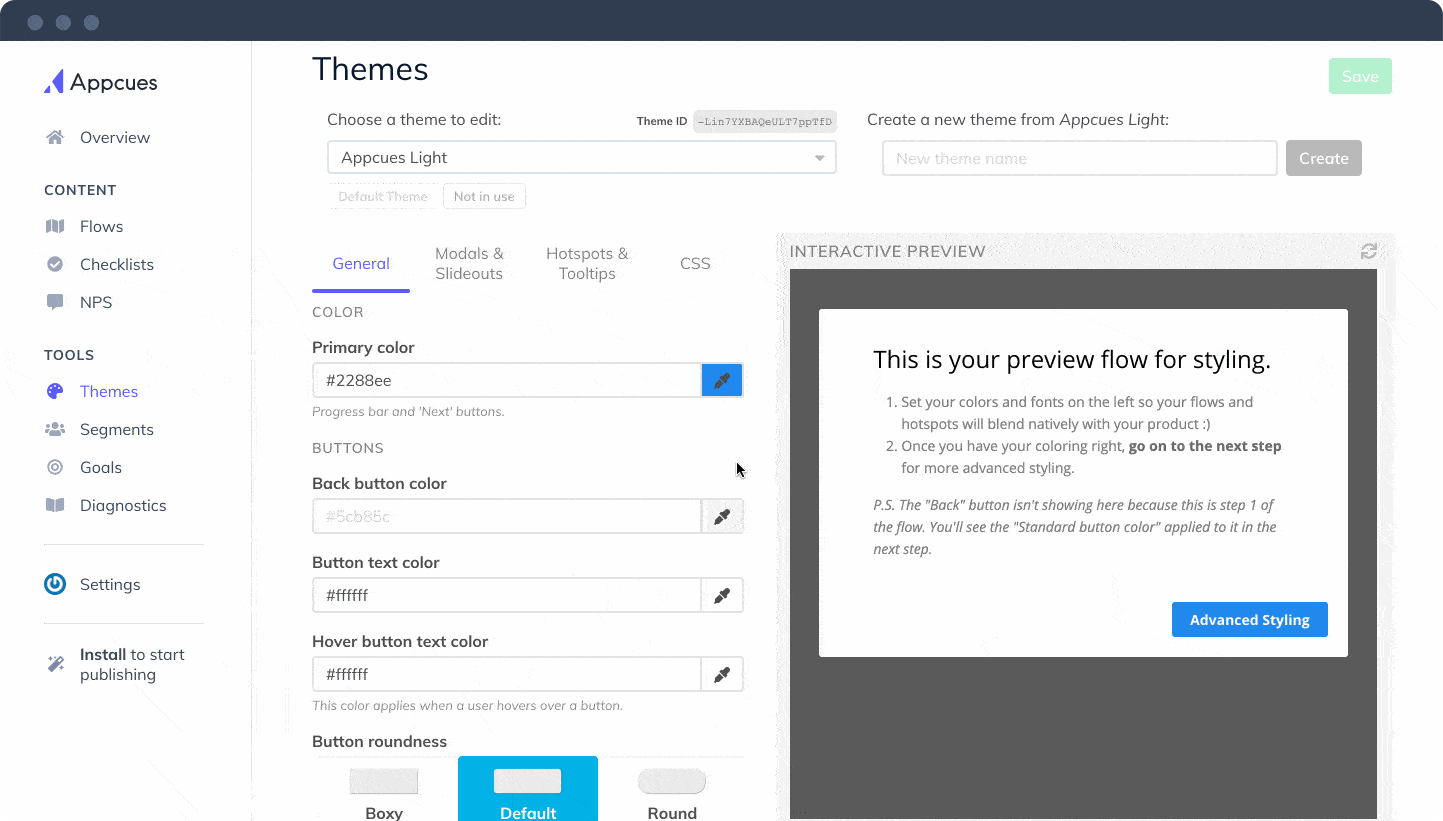This screenshot has height=821, width=1443.
Task: Switch to the Modals & Slideouts tab
Action: click(x=469, y=263)
